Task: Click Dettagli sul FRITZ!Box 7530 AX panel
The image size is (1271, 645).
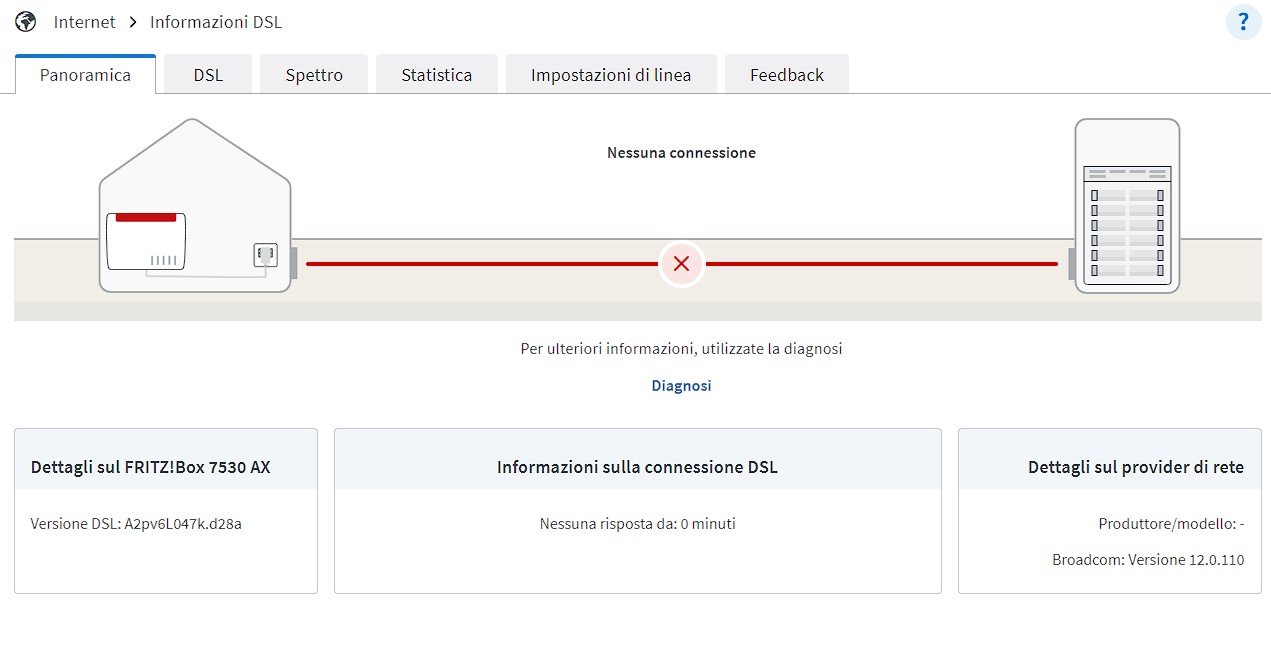Action: point(166,511)
